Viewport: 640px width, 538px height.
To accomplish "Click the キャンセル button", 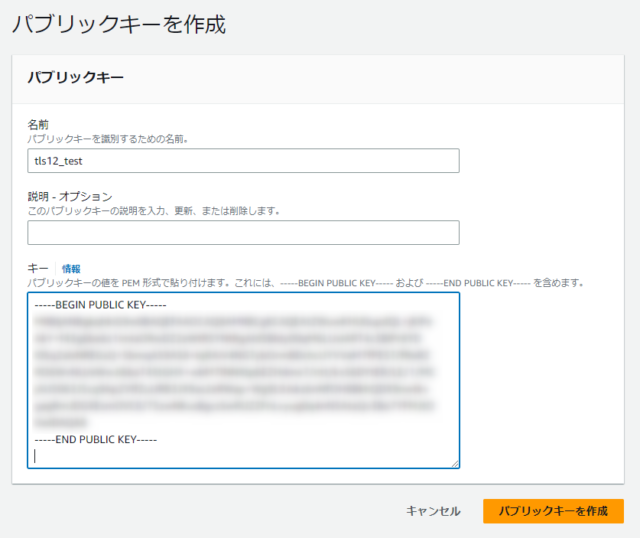I will click(433, 511).
